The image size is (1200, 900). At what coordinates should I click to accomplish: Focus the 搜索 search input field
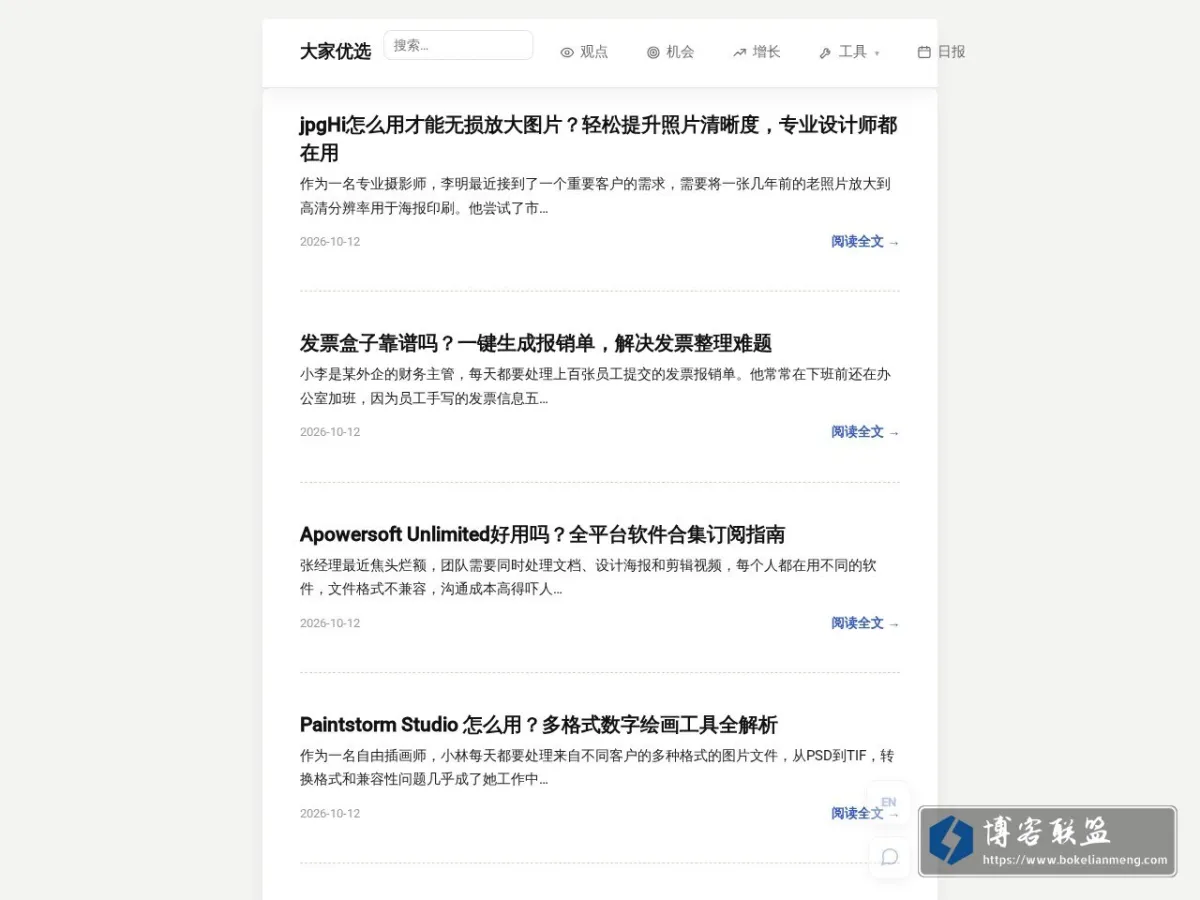[x=458, y=45]
